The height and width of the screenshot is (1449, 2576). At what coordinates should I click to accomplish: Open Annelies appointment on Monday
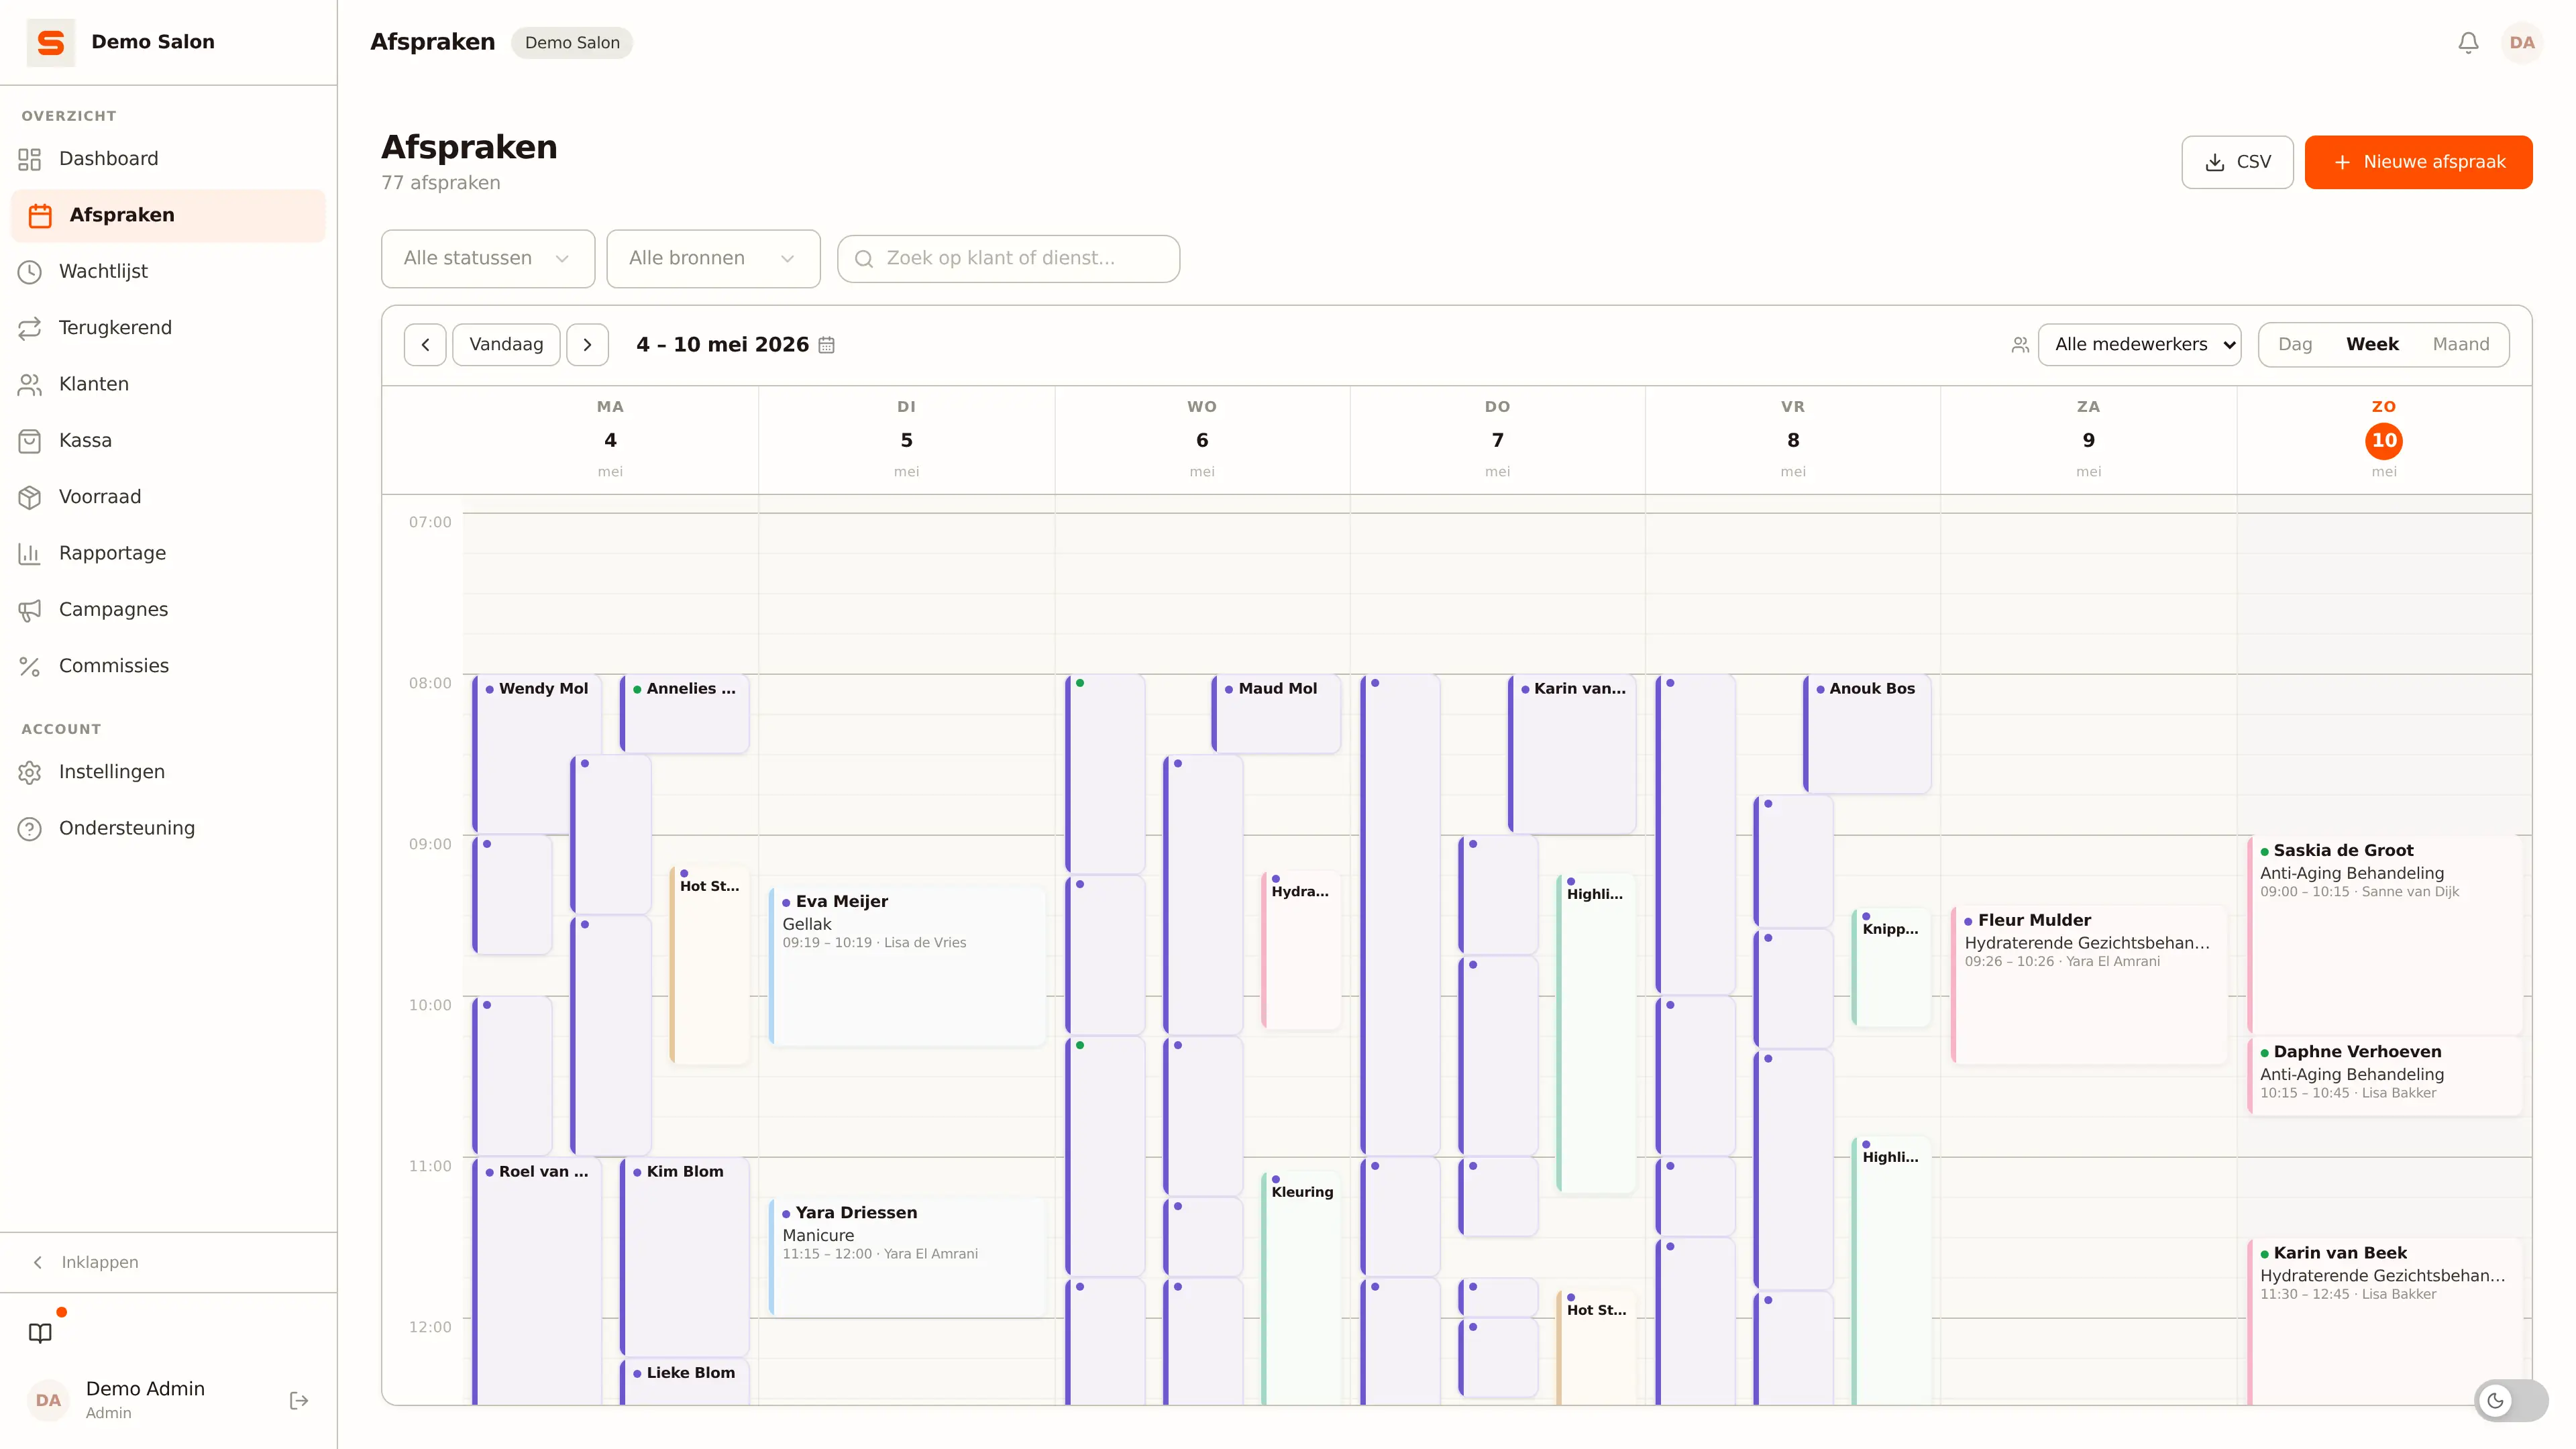point(685,714)
